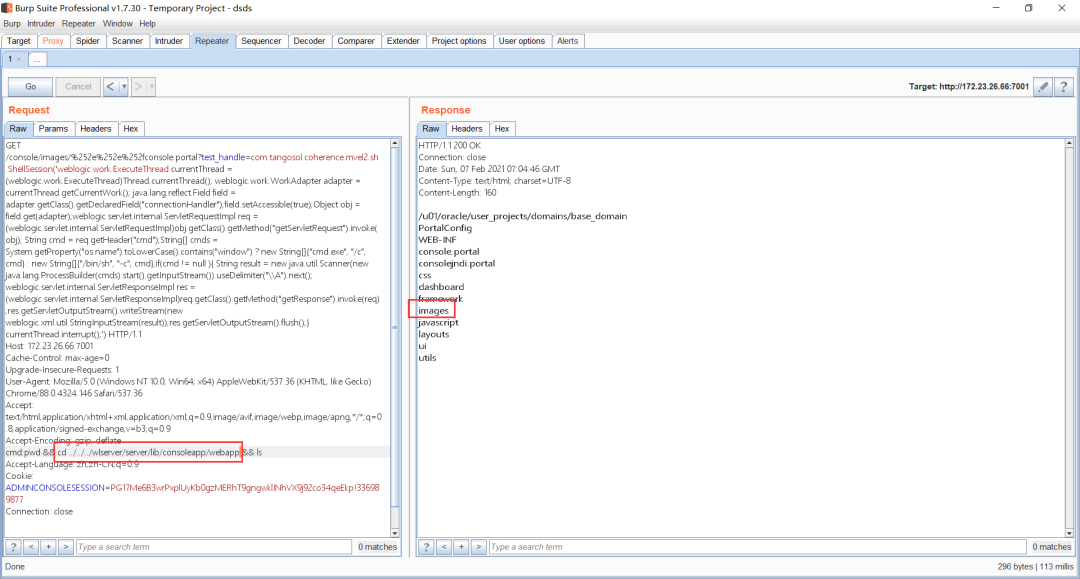This screenshot has width=1080, height=579.
Task: Go back to previous request in history
Action: tap(110, 87)
